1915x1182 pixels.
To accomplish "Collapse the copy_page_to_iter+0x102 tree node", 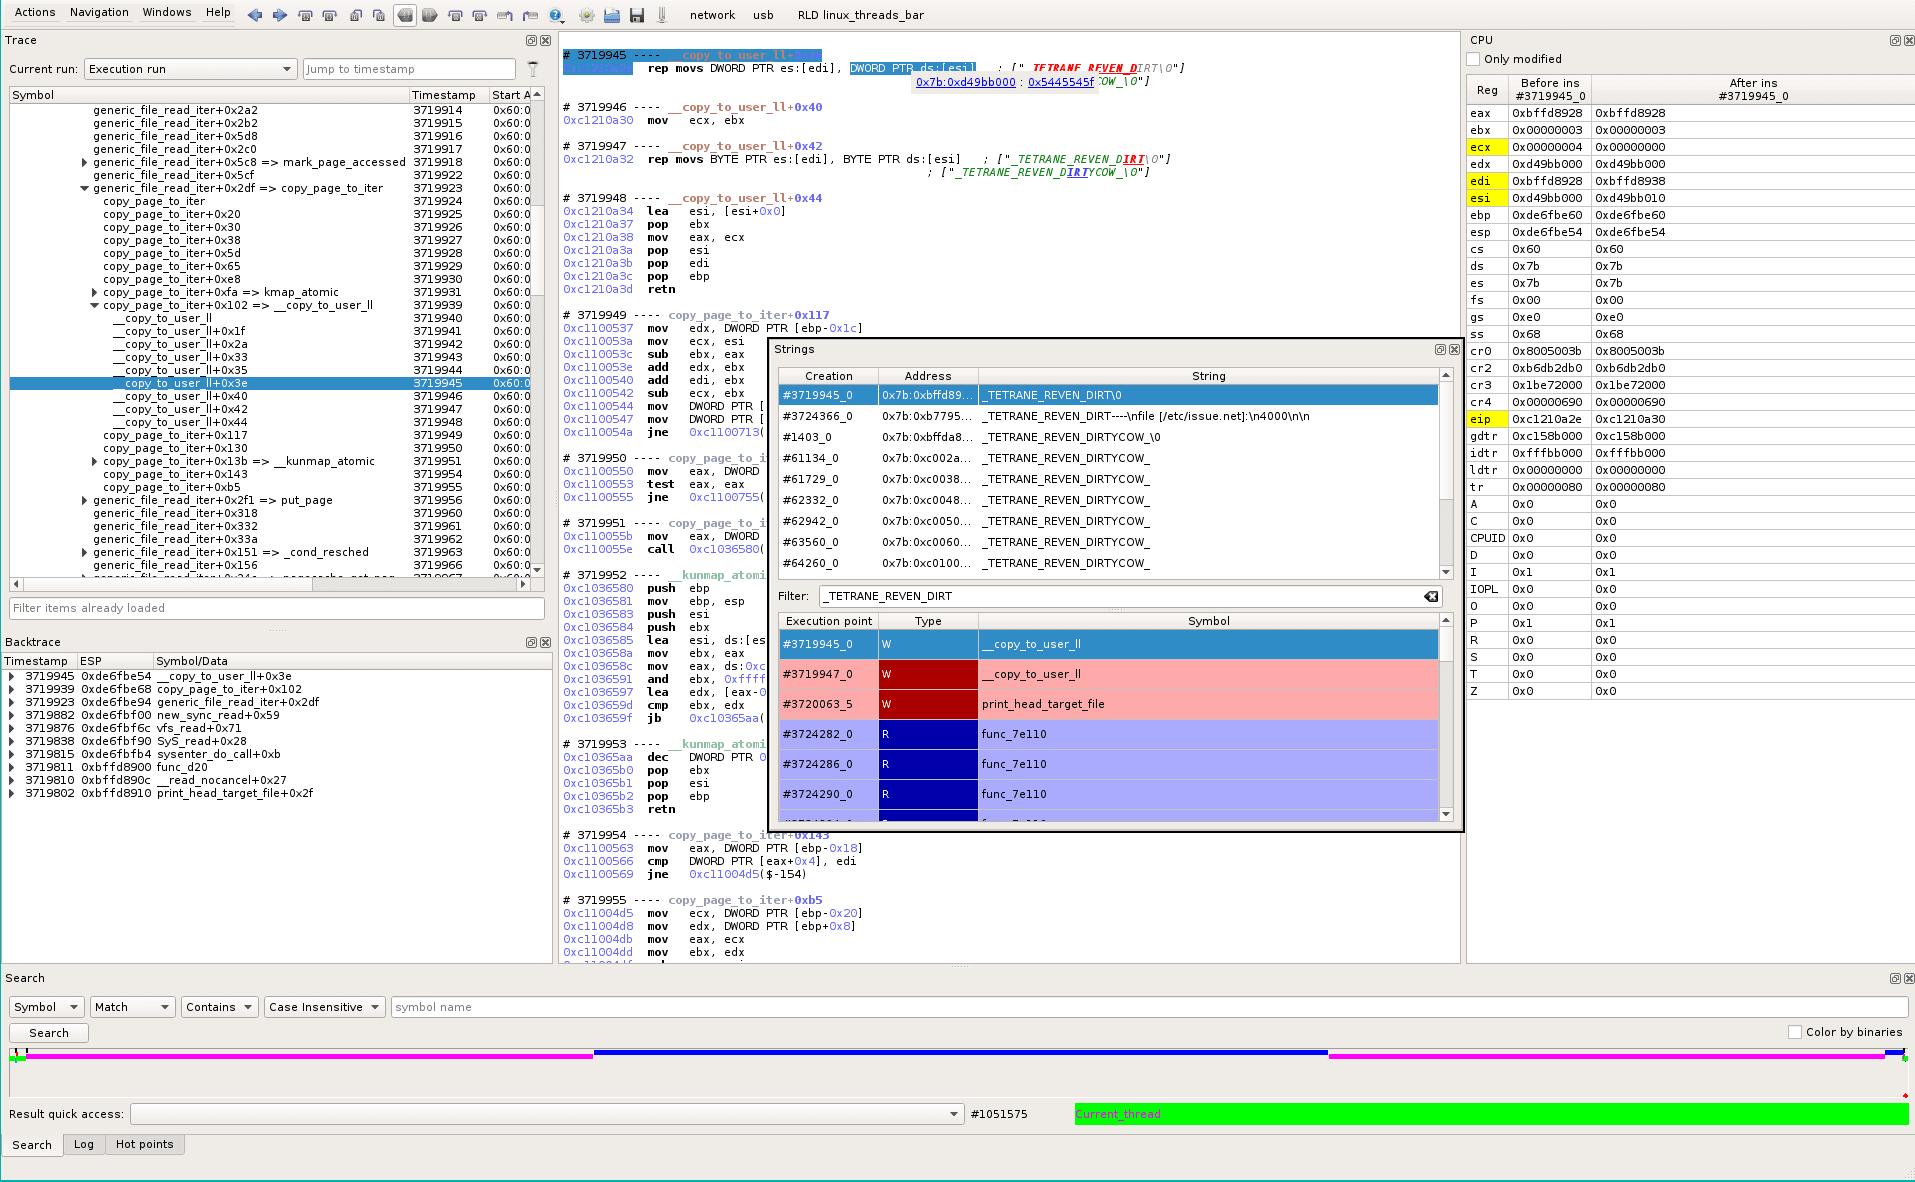I will click(x=93, y=305).
